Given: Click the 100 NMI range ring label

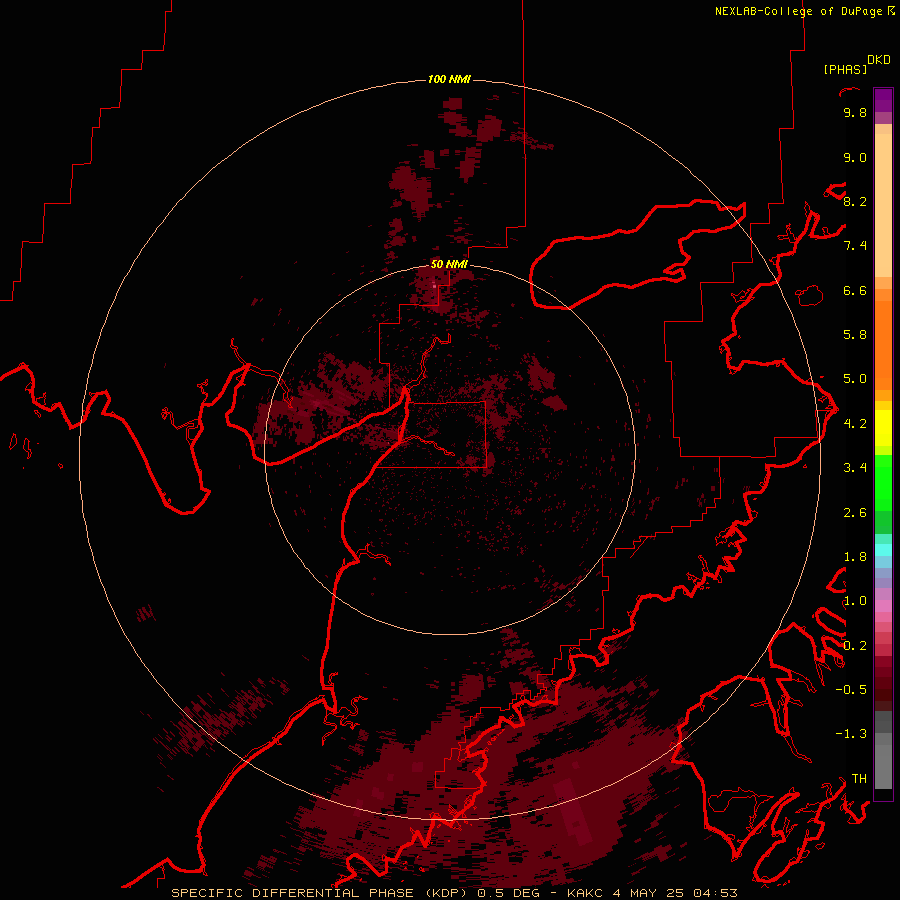Looking at the screenshot, I should [449, 79].
